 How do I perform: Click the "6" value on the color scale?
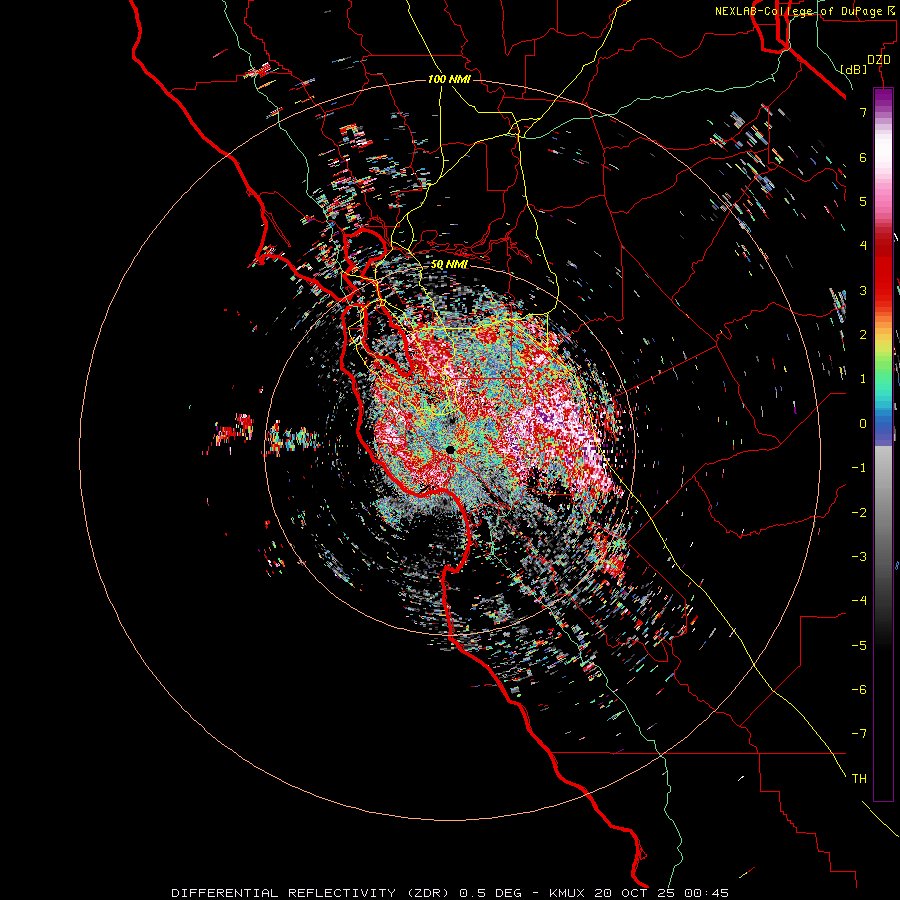[863, 157]
